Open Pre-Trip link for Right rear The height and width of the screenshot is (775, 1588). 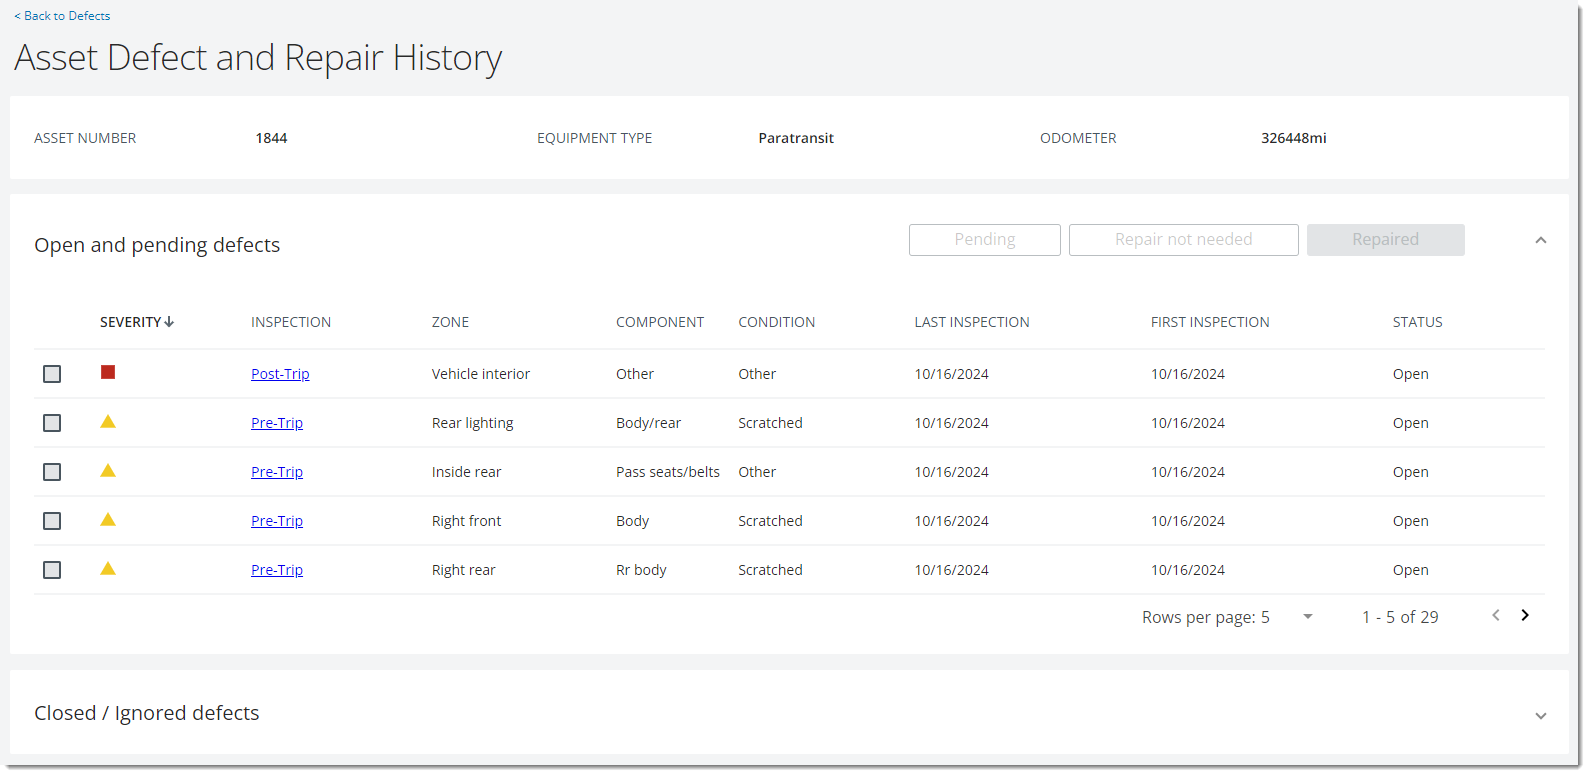tap(277, 570)
